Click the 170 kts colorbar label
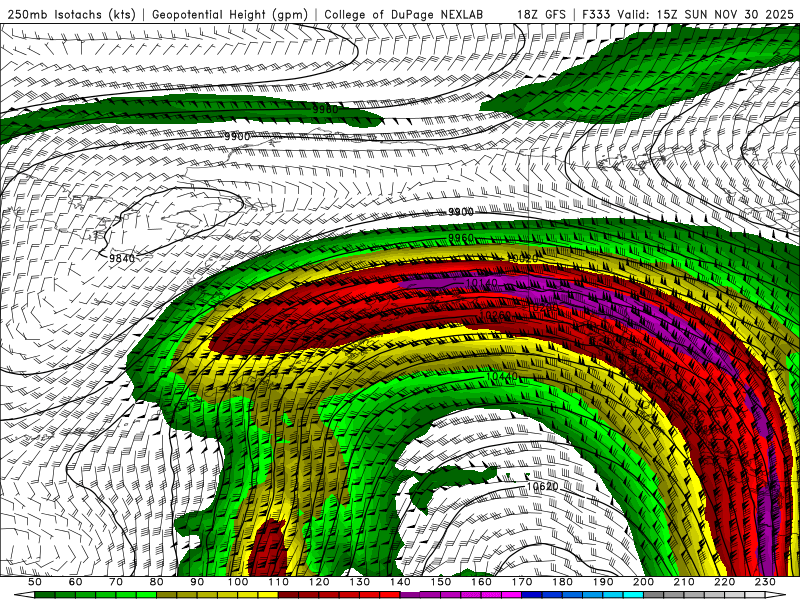Screen dimensions: 800x600 [522, 582]
